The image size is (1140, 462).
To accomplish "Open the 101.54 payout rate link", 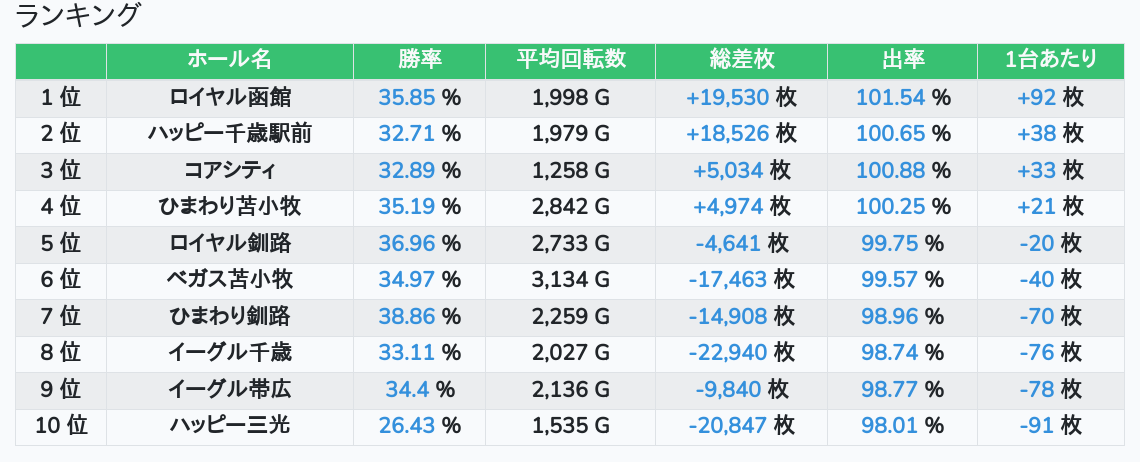I will tap(890, 98).
